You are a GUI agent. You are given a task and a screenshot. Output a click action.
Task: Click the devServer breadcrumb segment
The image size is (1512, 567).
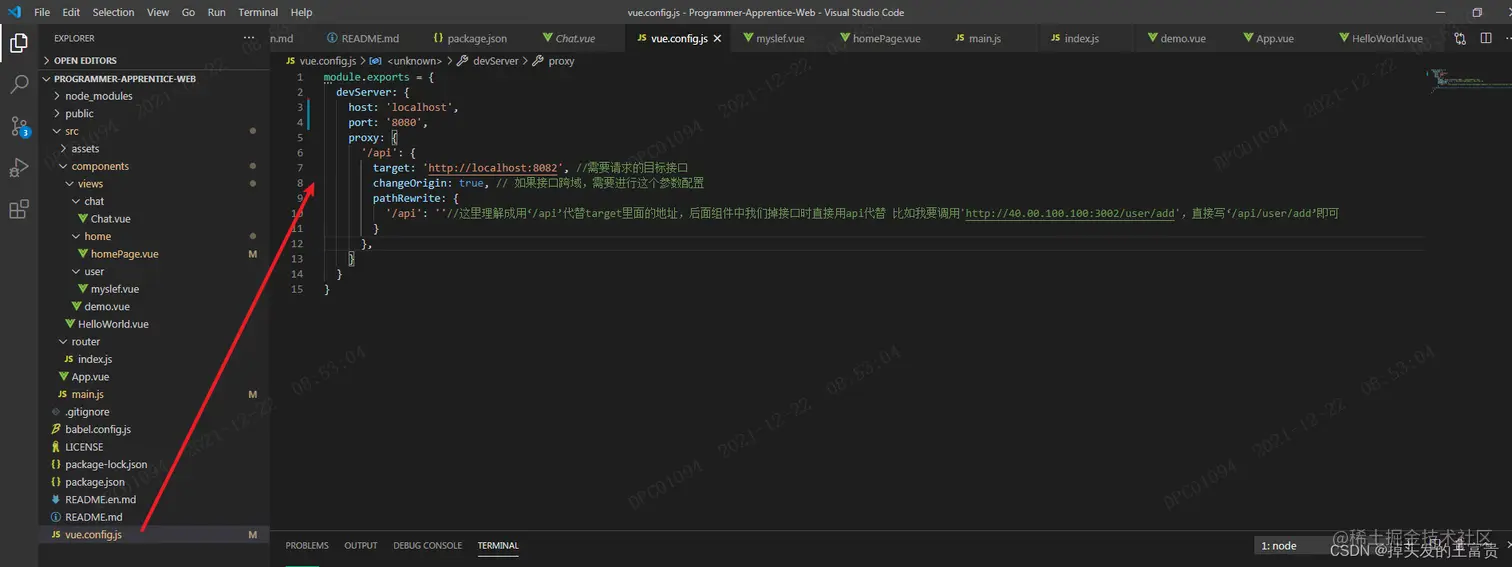(488, 61)
